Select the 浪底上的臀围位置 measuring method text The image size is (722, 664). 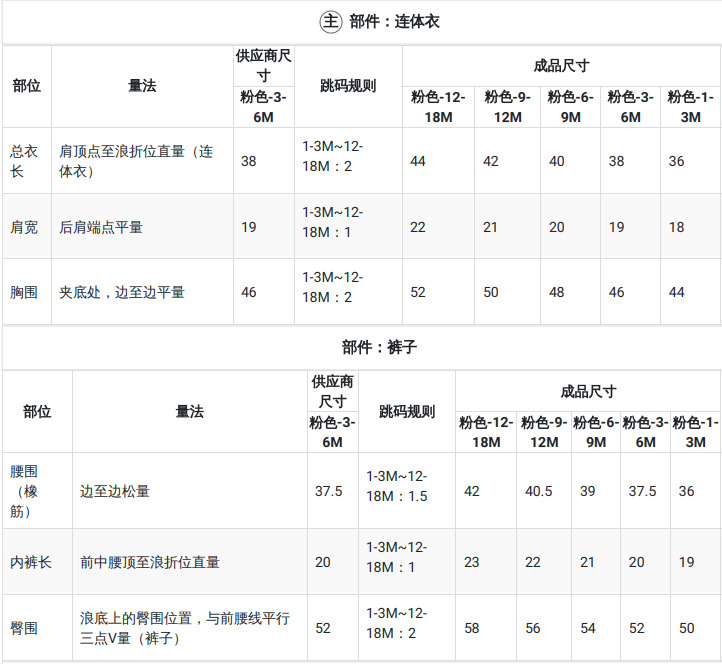click(x=185, y=628)
